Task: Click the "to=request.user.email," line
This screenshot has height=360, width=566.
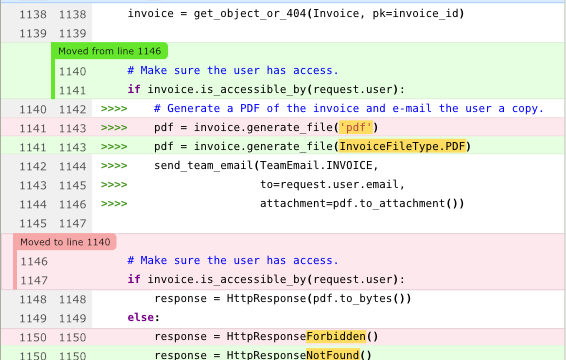Action: pyautogui.click(x=332, y=185)
